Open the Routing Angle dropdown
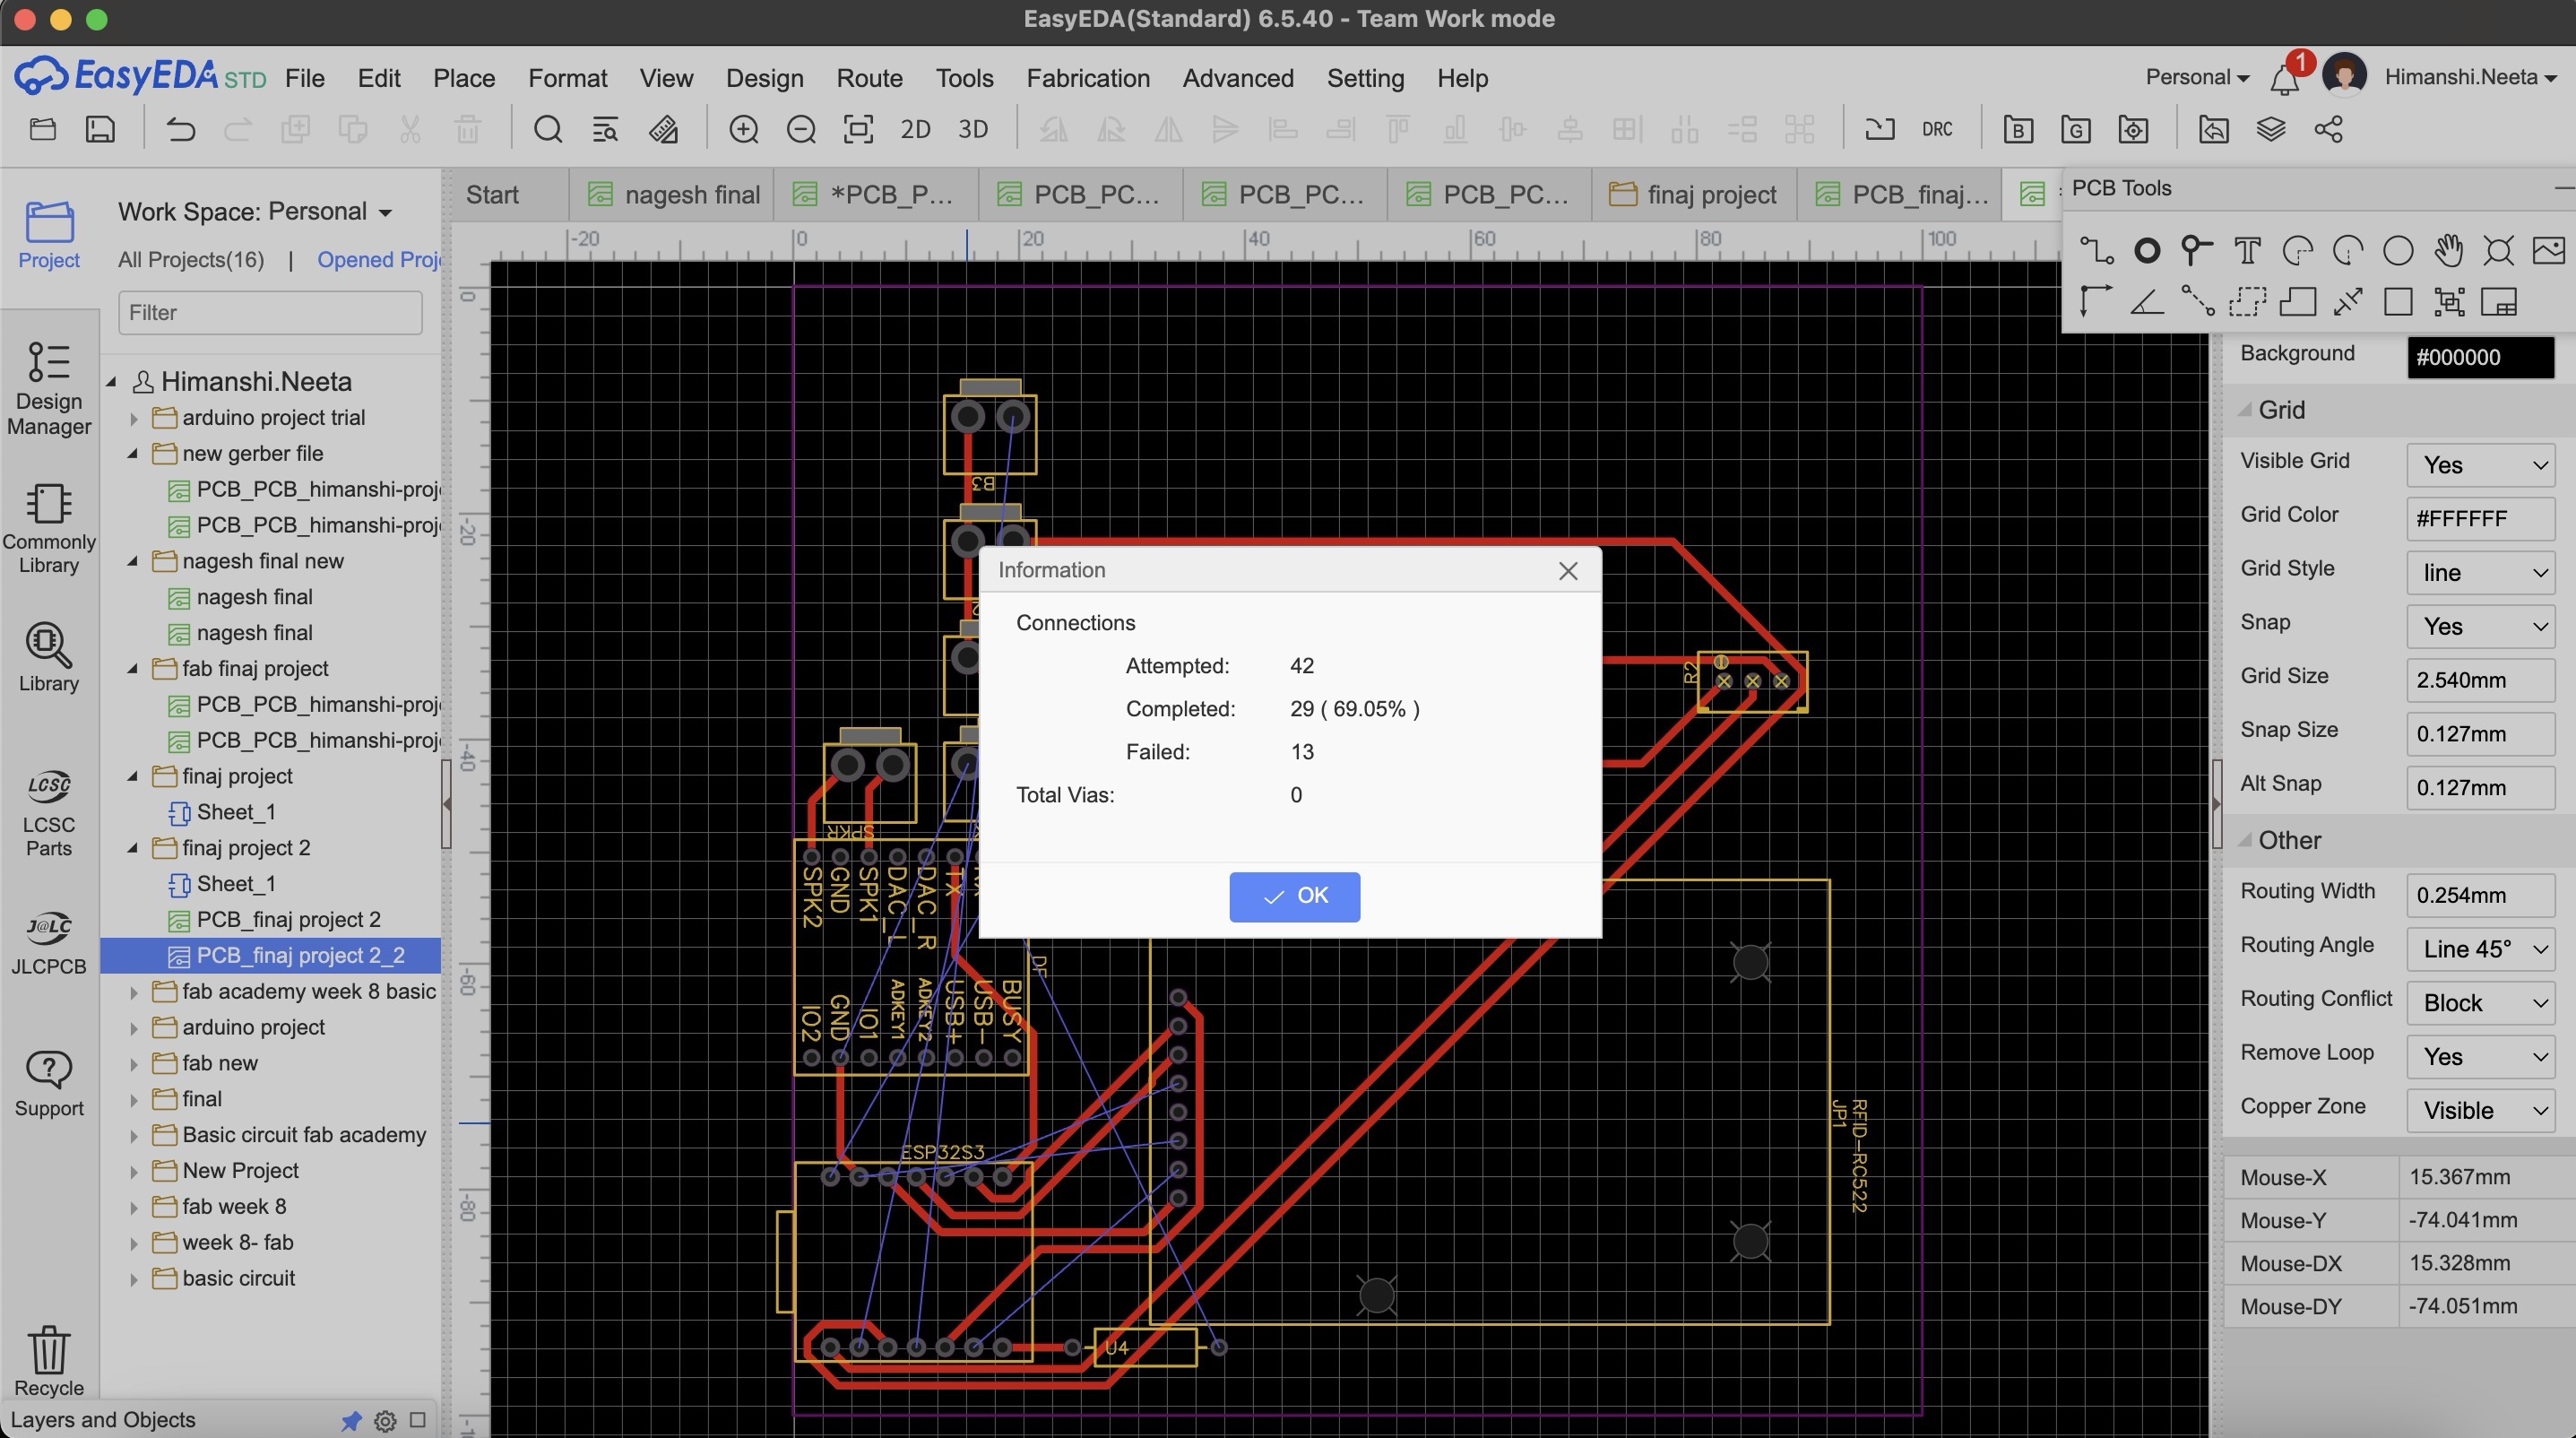2576x1438 pixels. pyautogui.click(x=2480, y=949)
